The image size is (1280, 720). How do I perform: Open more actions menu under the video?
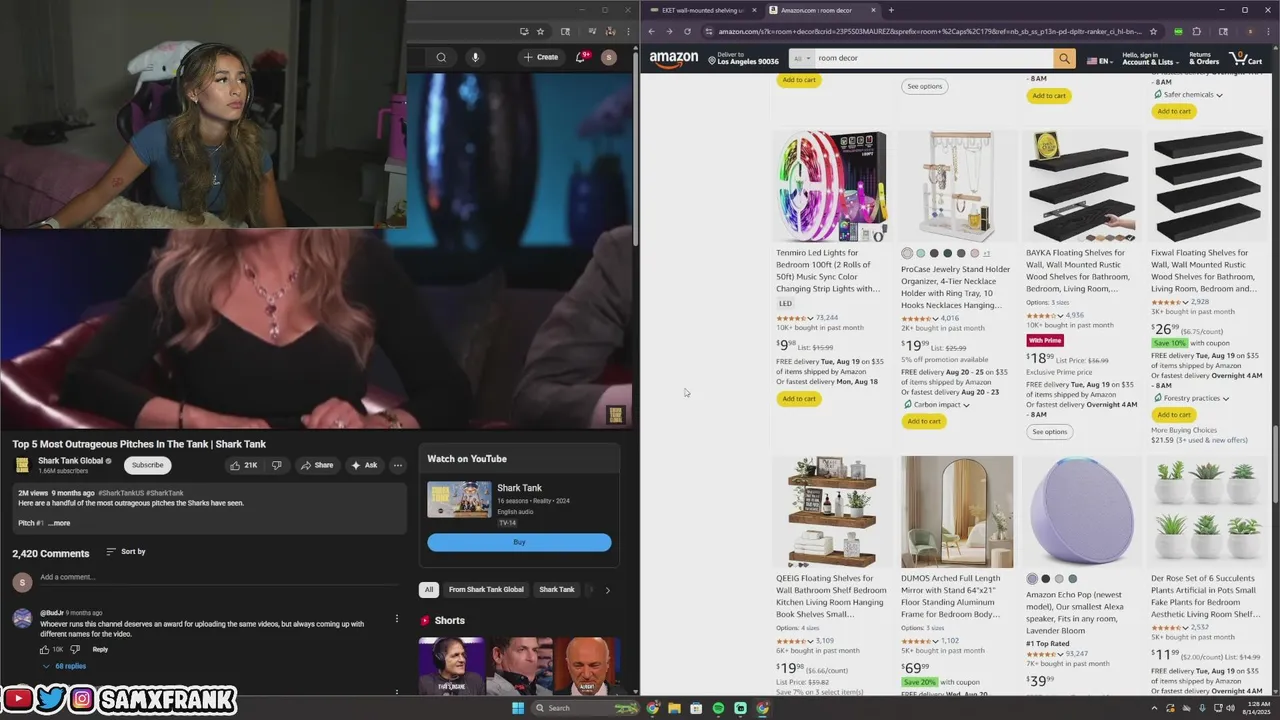[x=397, y=465]
